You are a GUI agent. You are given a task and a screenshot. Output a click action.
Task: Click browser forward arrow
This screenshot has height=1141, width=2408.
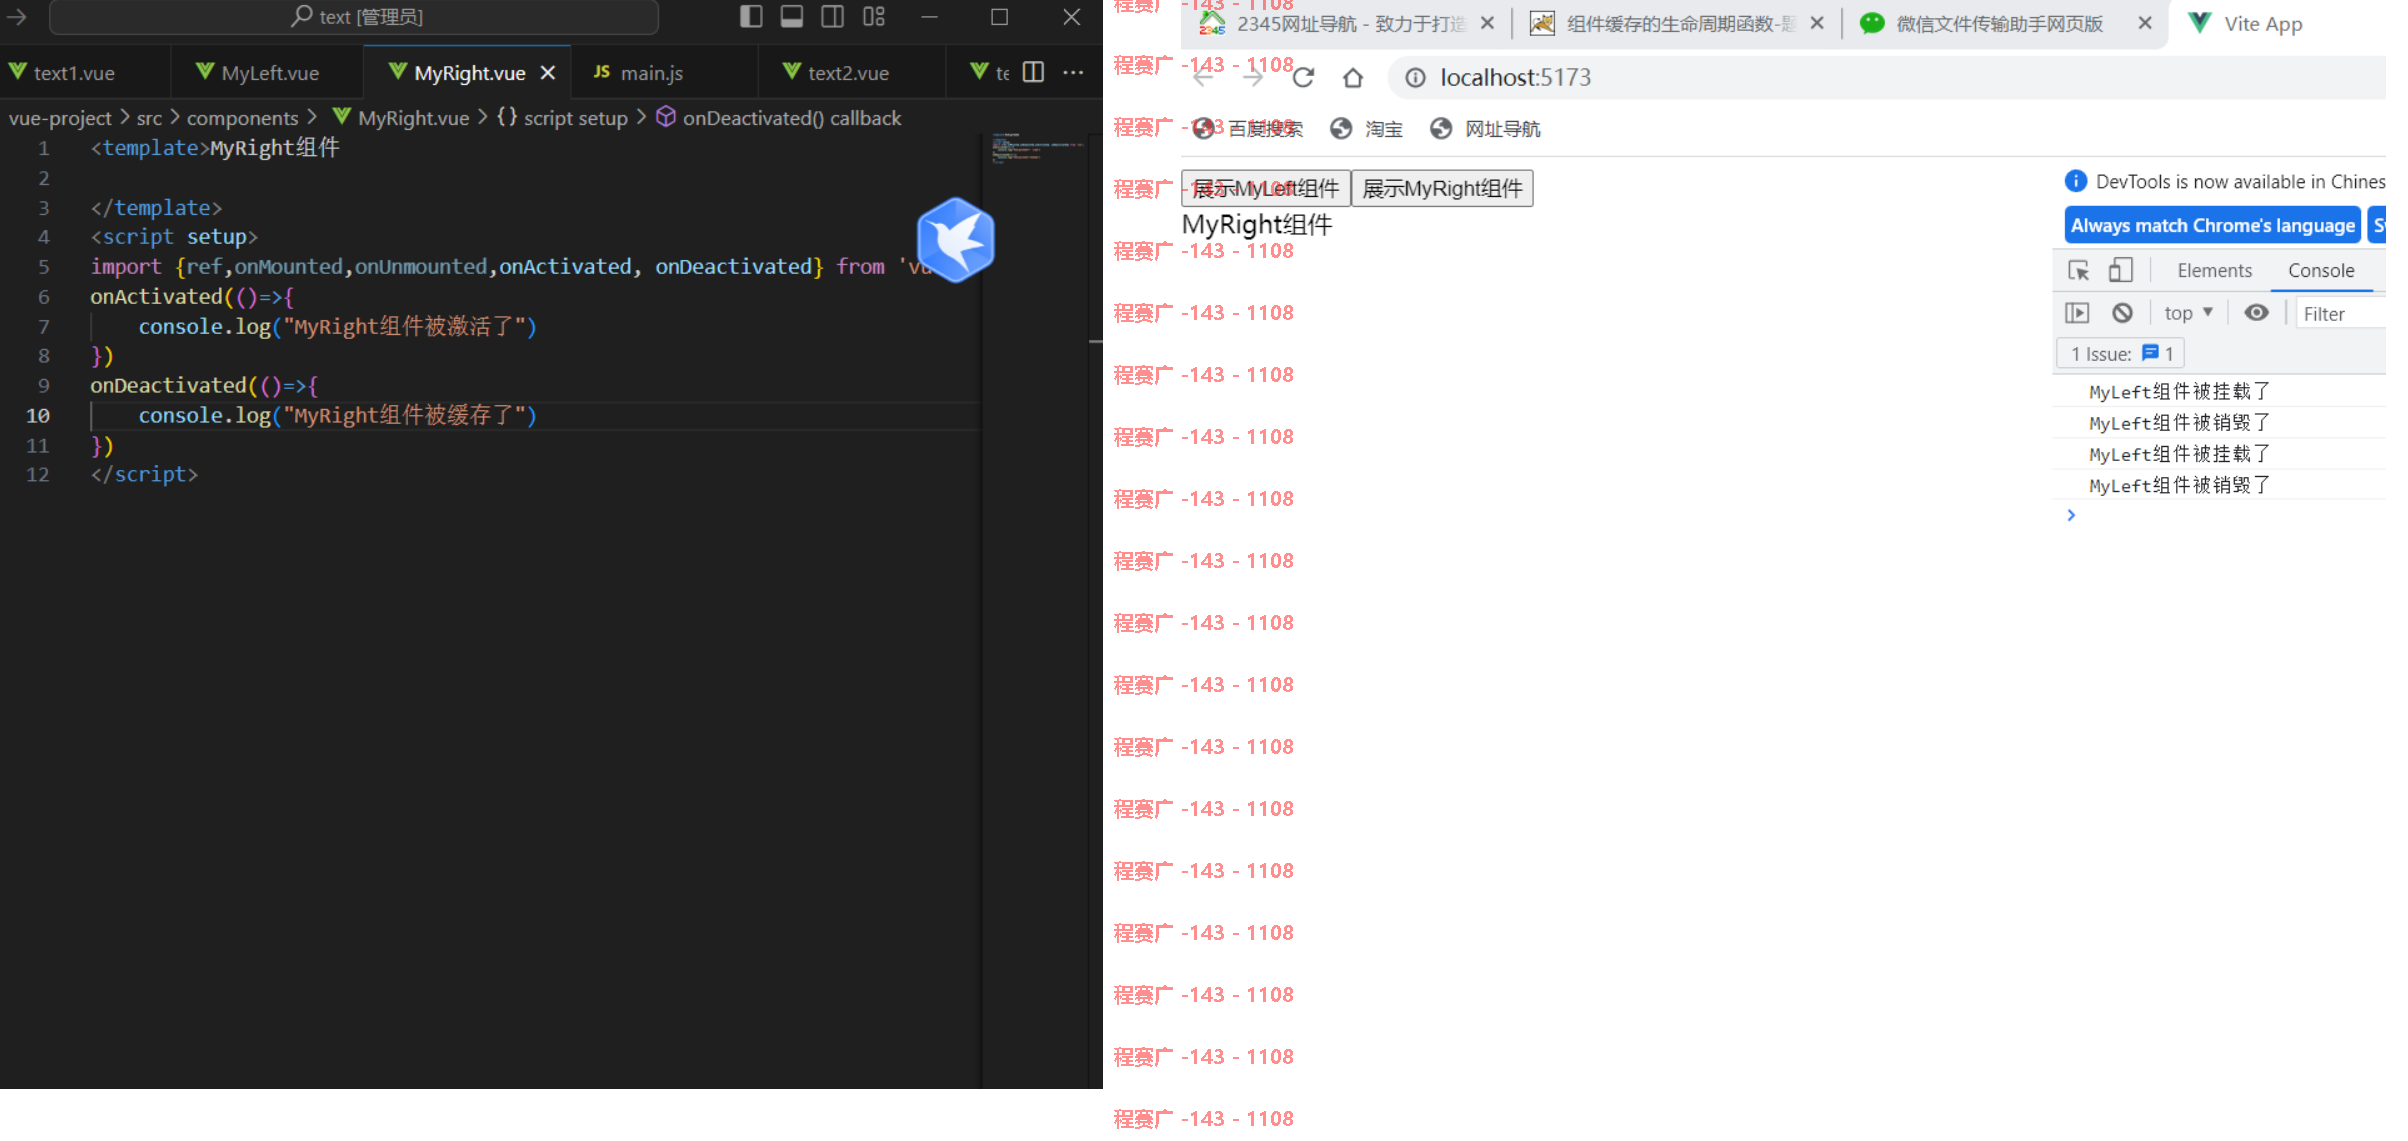pyautogui.click(x=1253, y=77)
